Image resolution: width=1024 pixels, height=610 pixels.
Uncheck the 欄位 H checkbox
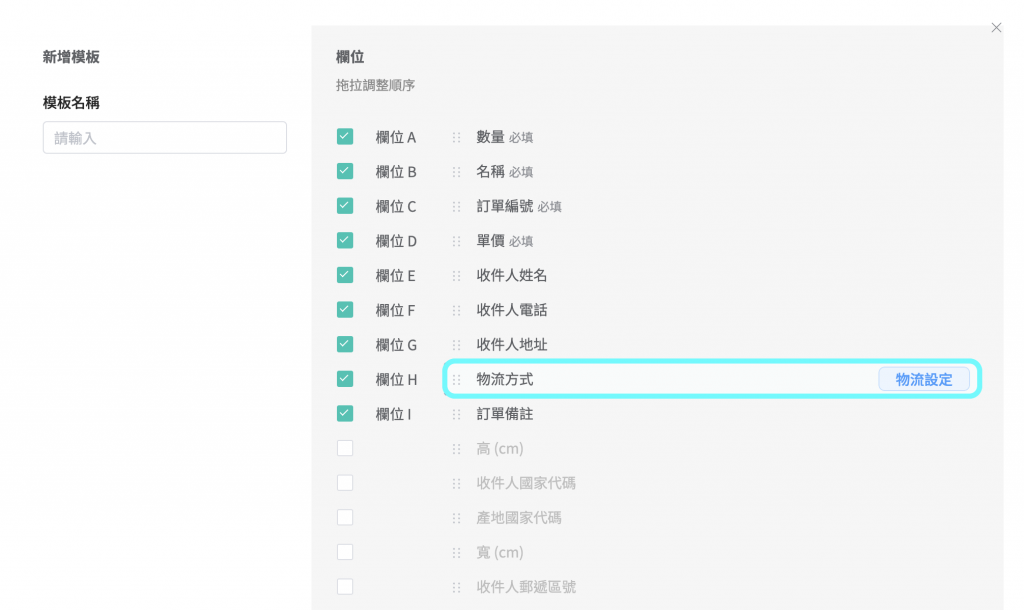[345, 379]
